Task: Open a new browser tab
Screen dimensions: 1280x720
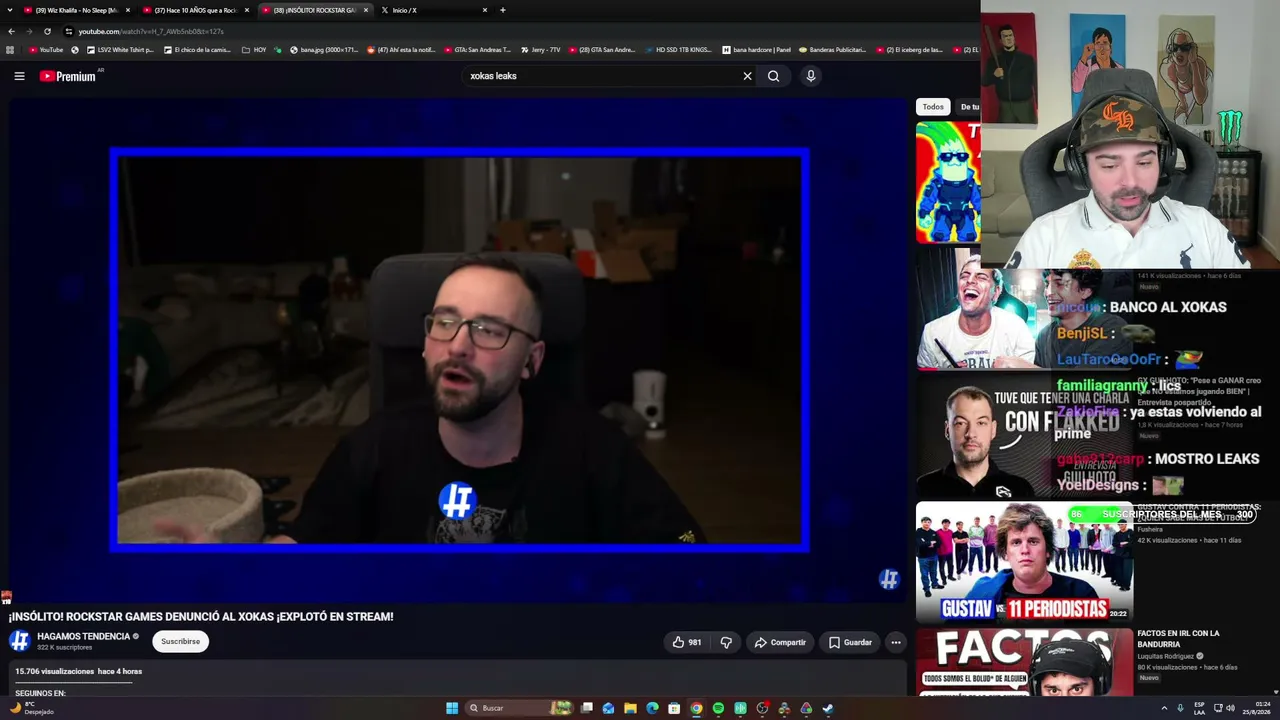Action: pos(502,10)
